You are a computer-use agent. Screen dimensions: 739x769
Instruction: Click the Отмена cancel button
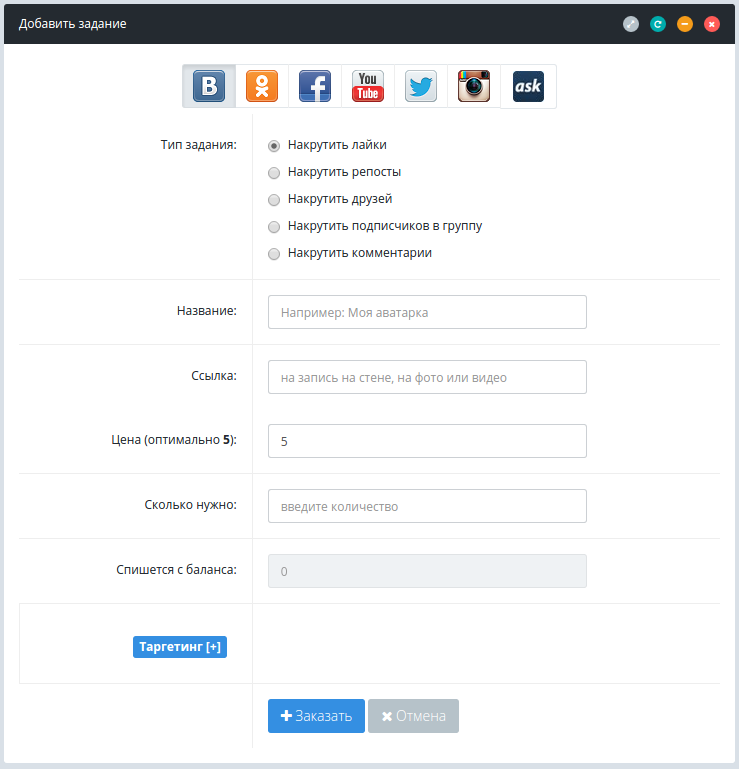click(x=413, y=716)
